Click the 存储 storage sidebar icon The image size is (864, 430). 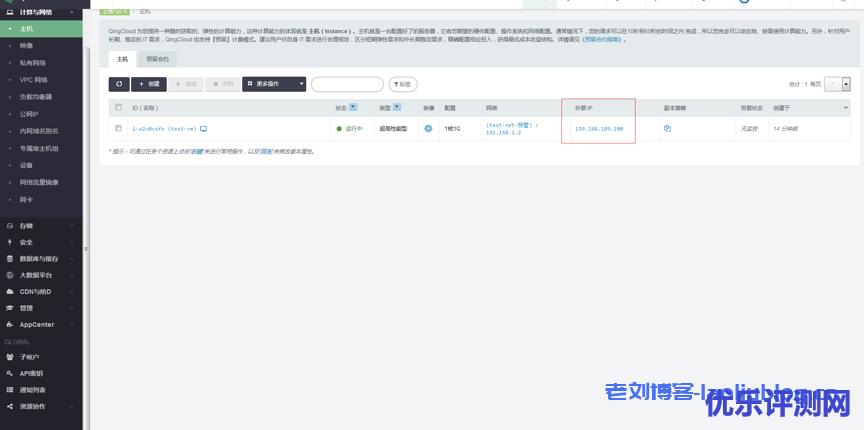pos(9,225)
